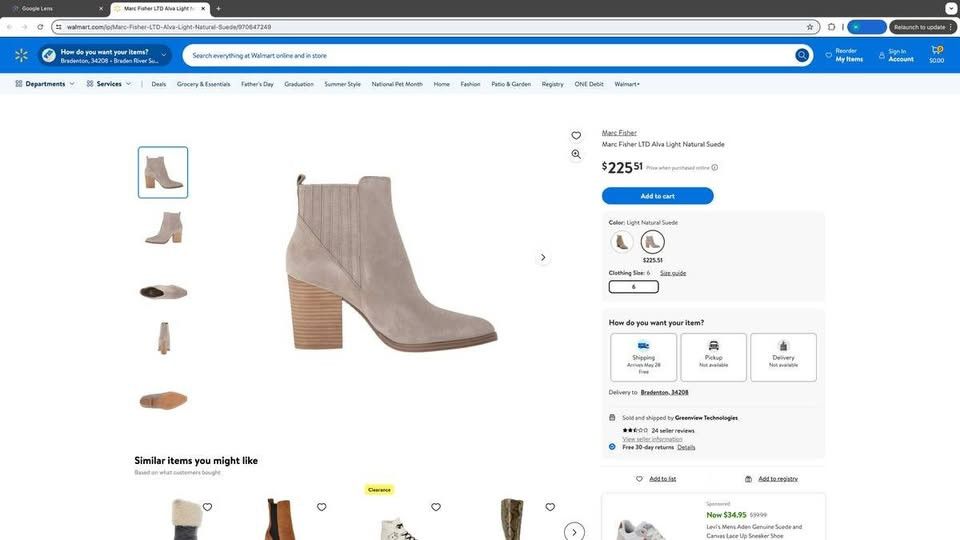Select the Shipping fulfillment option
This screenshot has height=540, width=960.
pyautogui.click(x=643, y=358)
